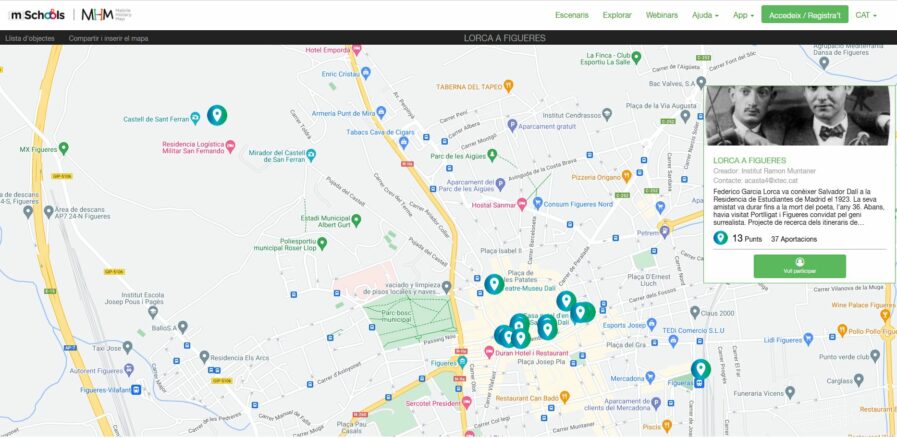The height and width of the screenshot is (438, 897).
Task: Select the teal pin at Teatre-Museu Dalí
Action: [x=493, y=284]
